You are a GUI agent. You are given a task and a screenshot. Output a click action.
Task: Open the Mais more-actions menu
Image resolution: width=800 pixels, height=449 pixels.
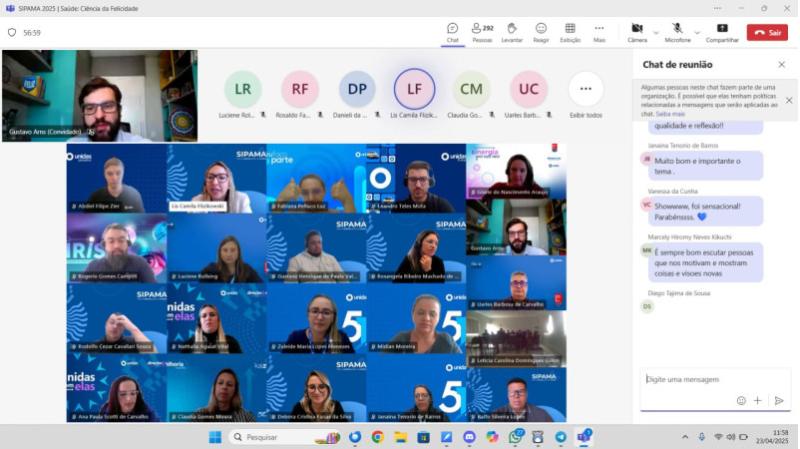[x=599, y=33]
